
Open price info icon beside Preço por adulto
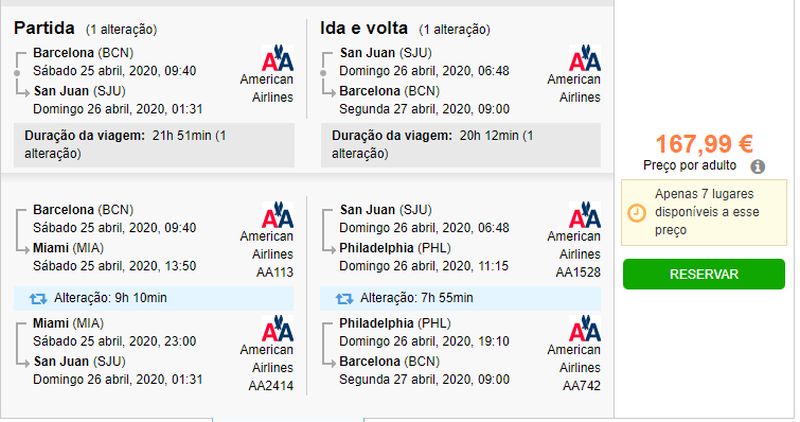coord(758,166)
